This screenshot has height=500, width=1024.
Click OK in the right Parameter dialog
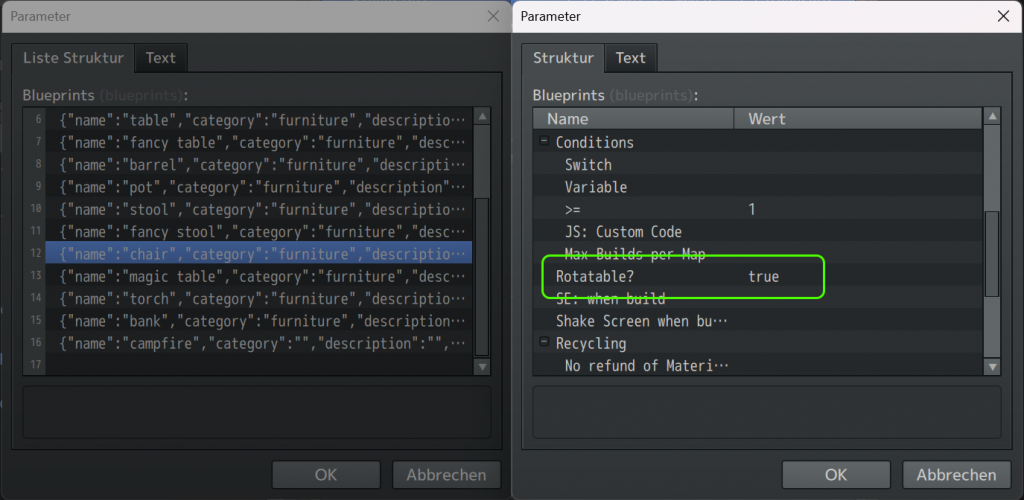coord(836,475)
